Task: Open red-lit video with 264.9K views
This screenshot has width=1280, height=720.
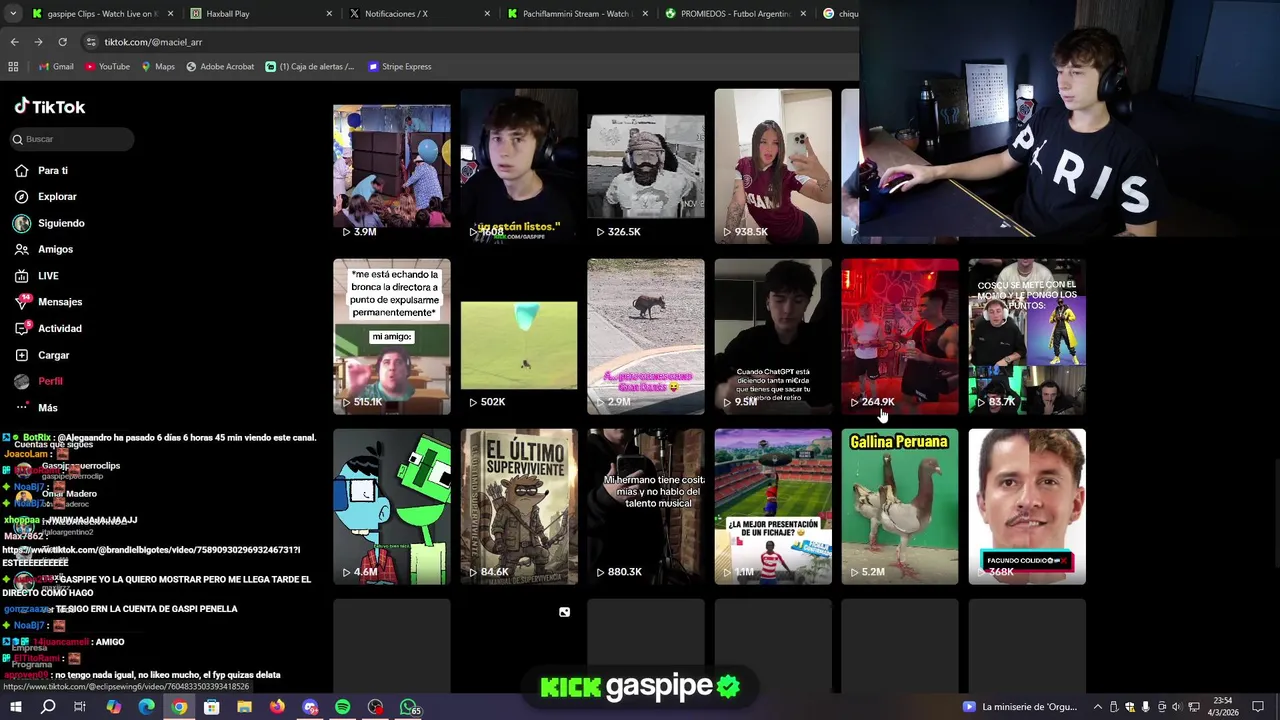Action: coord(899,336)
